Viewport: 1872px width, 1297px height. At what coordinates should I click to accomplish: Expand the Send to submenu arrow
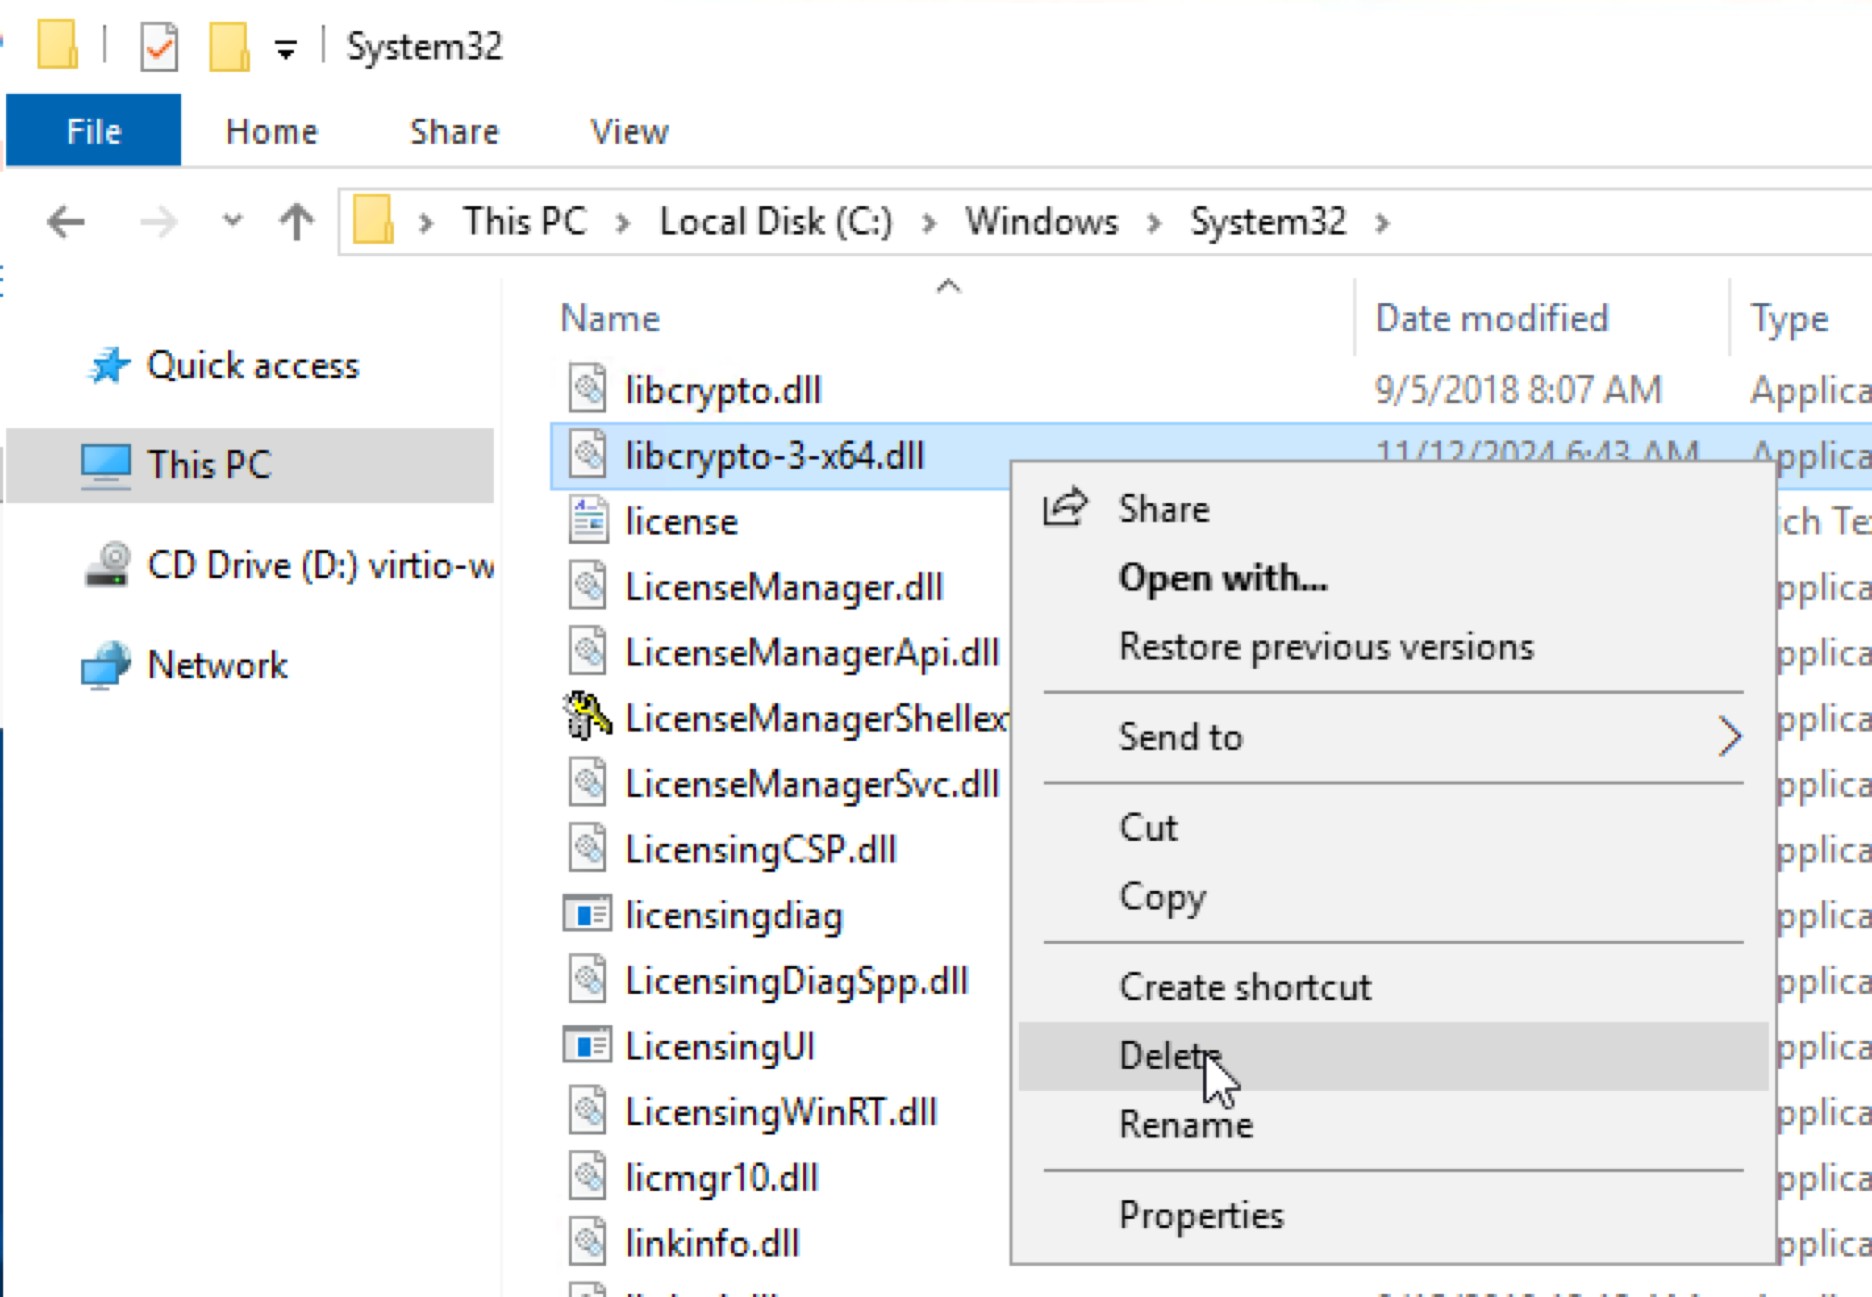coord(1729,737)
